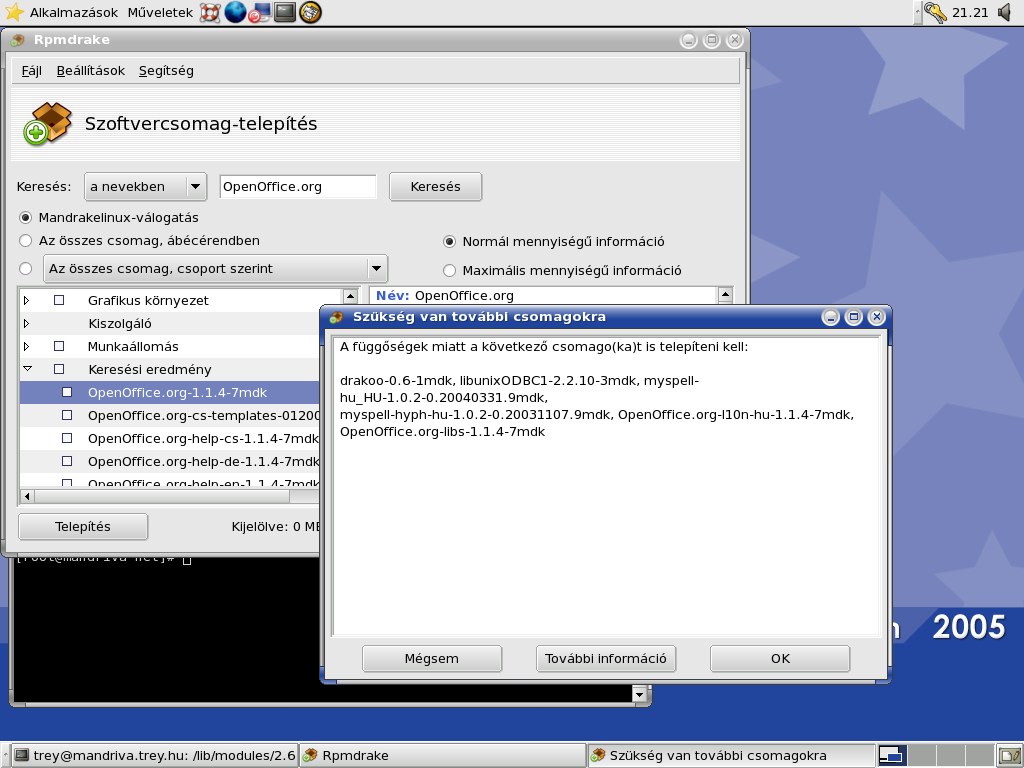
Task: Maximize the Rpmdrake window
Action: pyautogui.click(x=711, y=40)
